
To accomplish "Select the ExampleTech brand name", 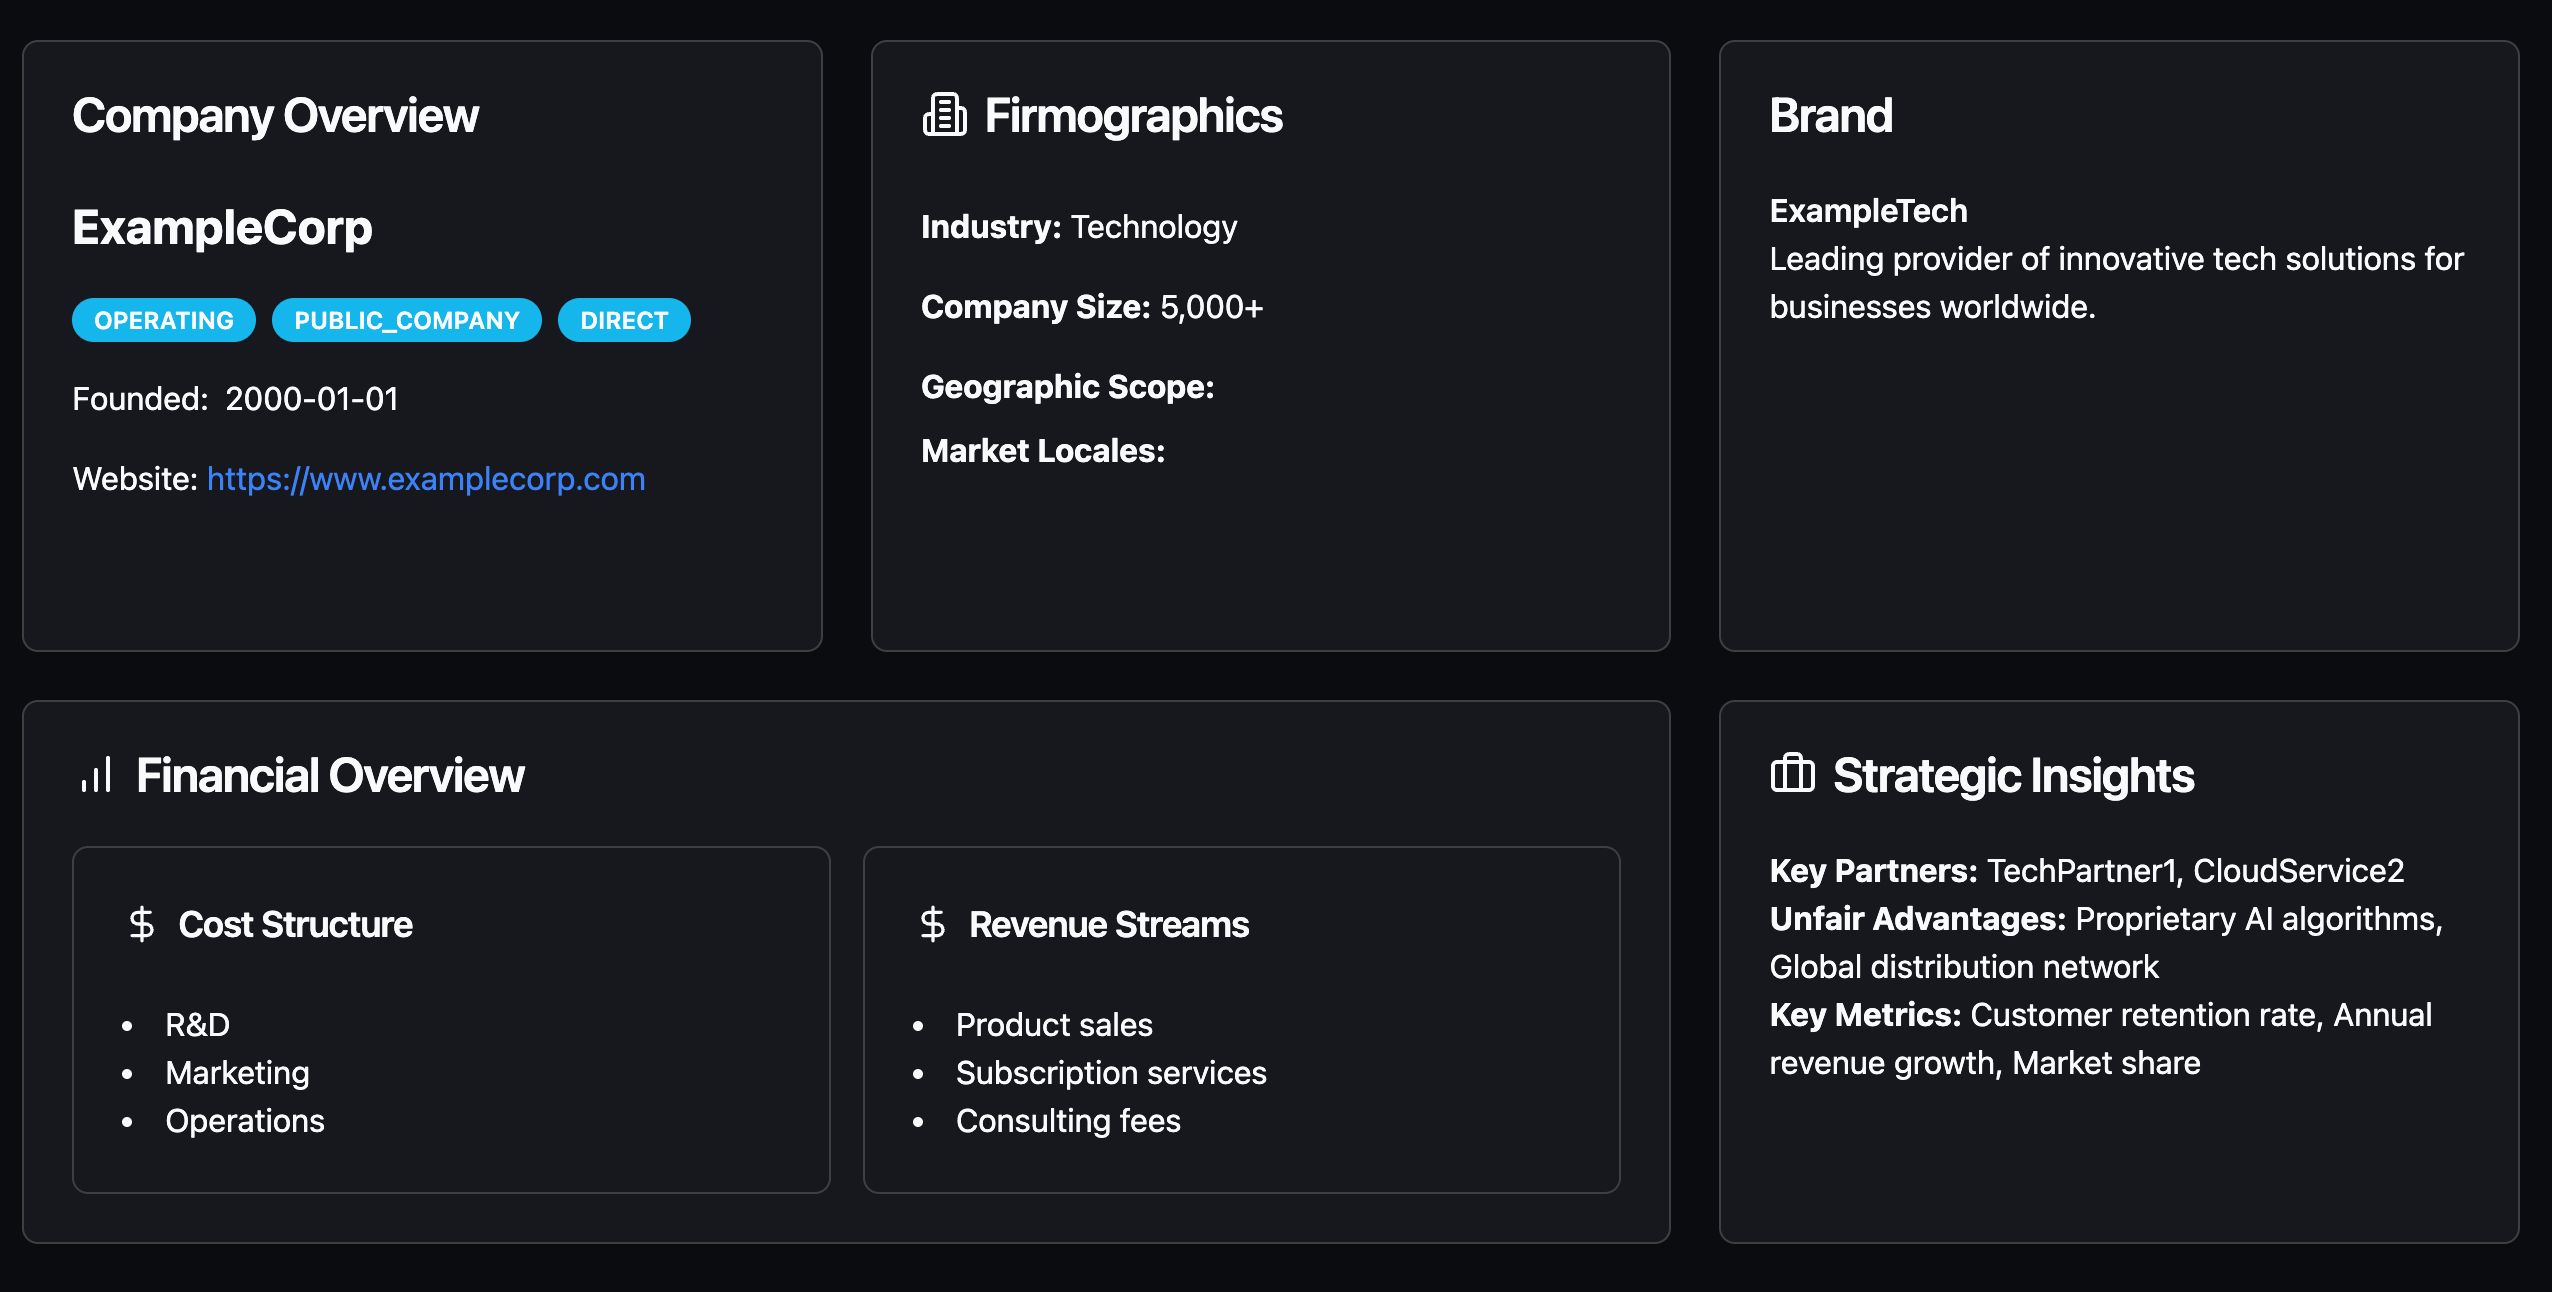I will pos(1868,211).
